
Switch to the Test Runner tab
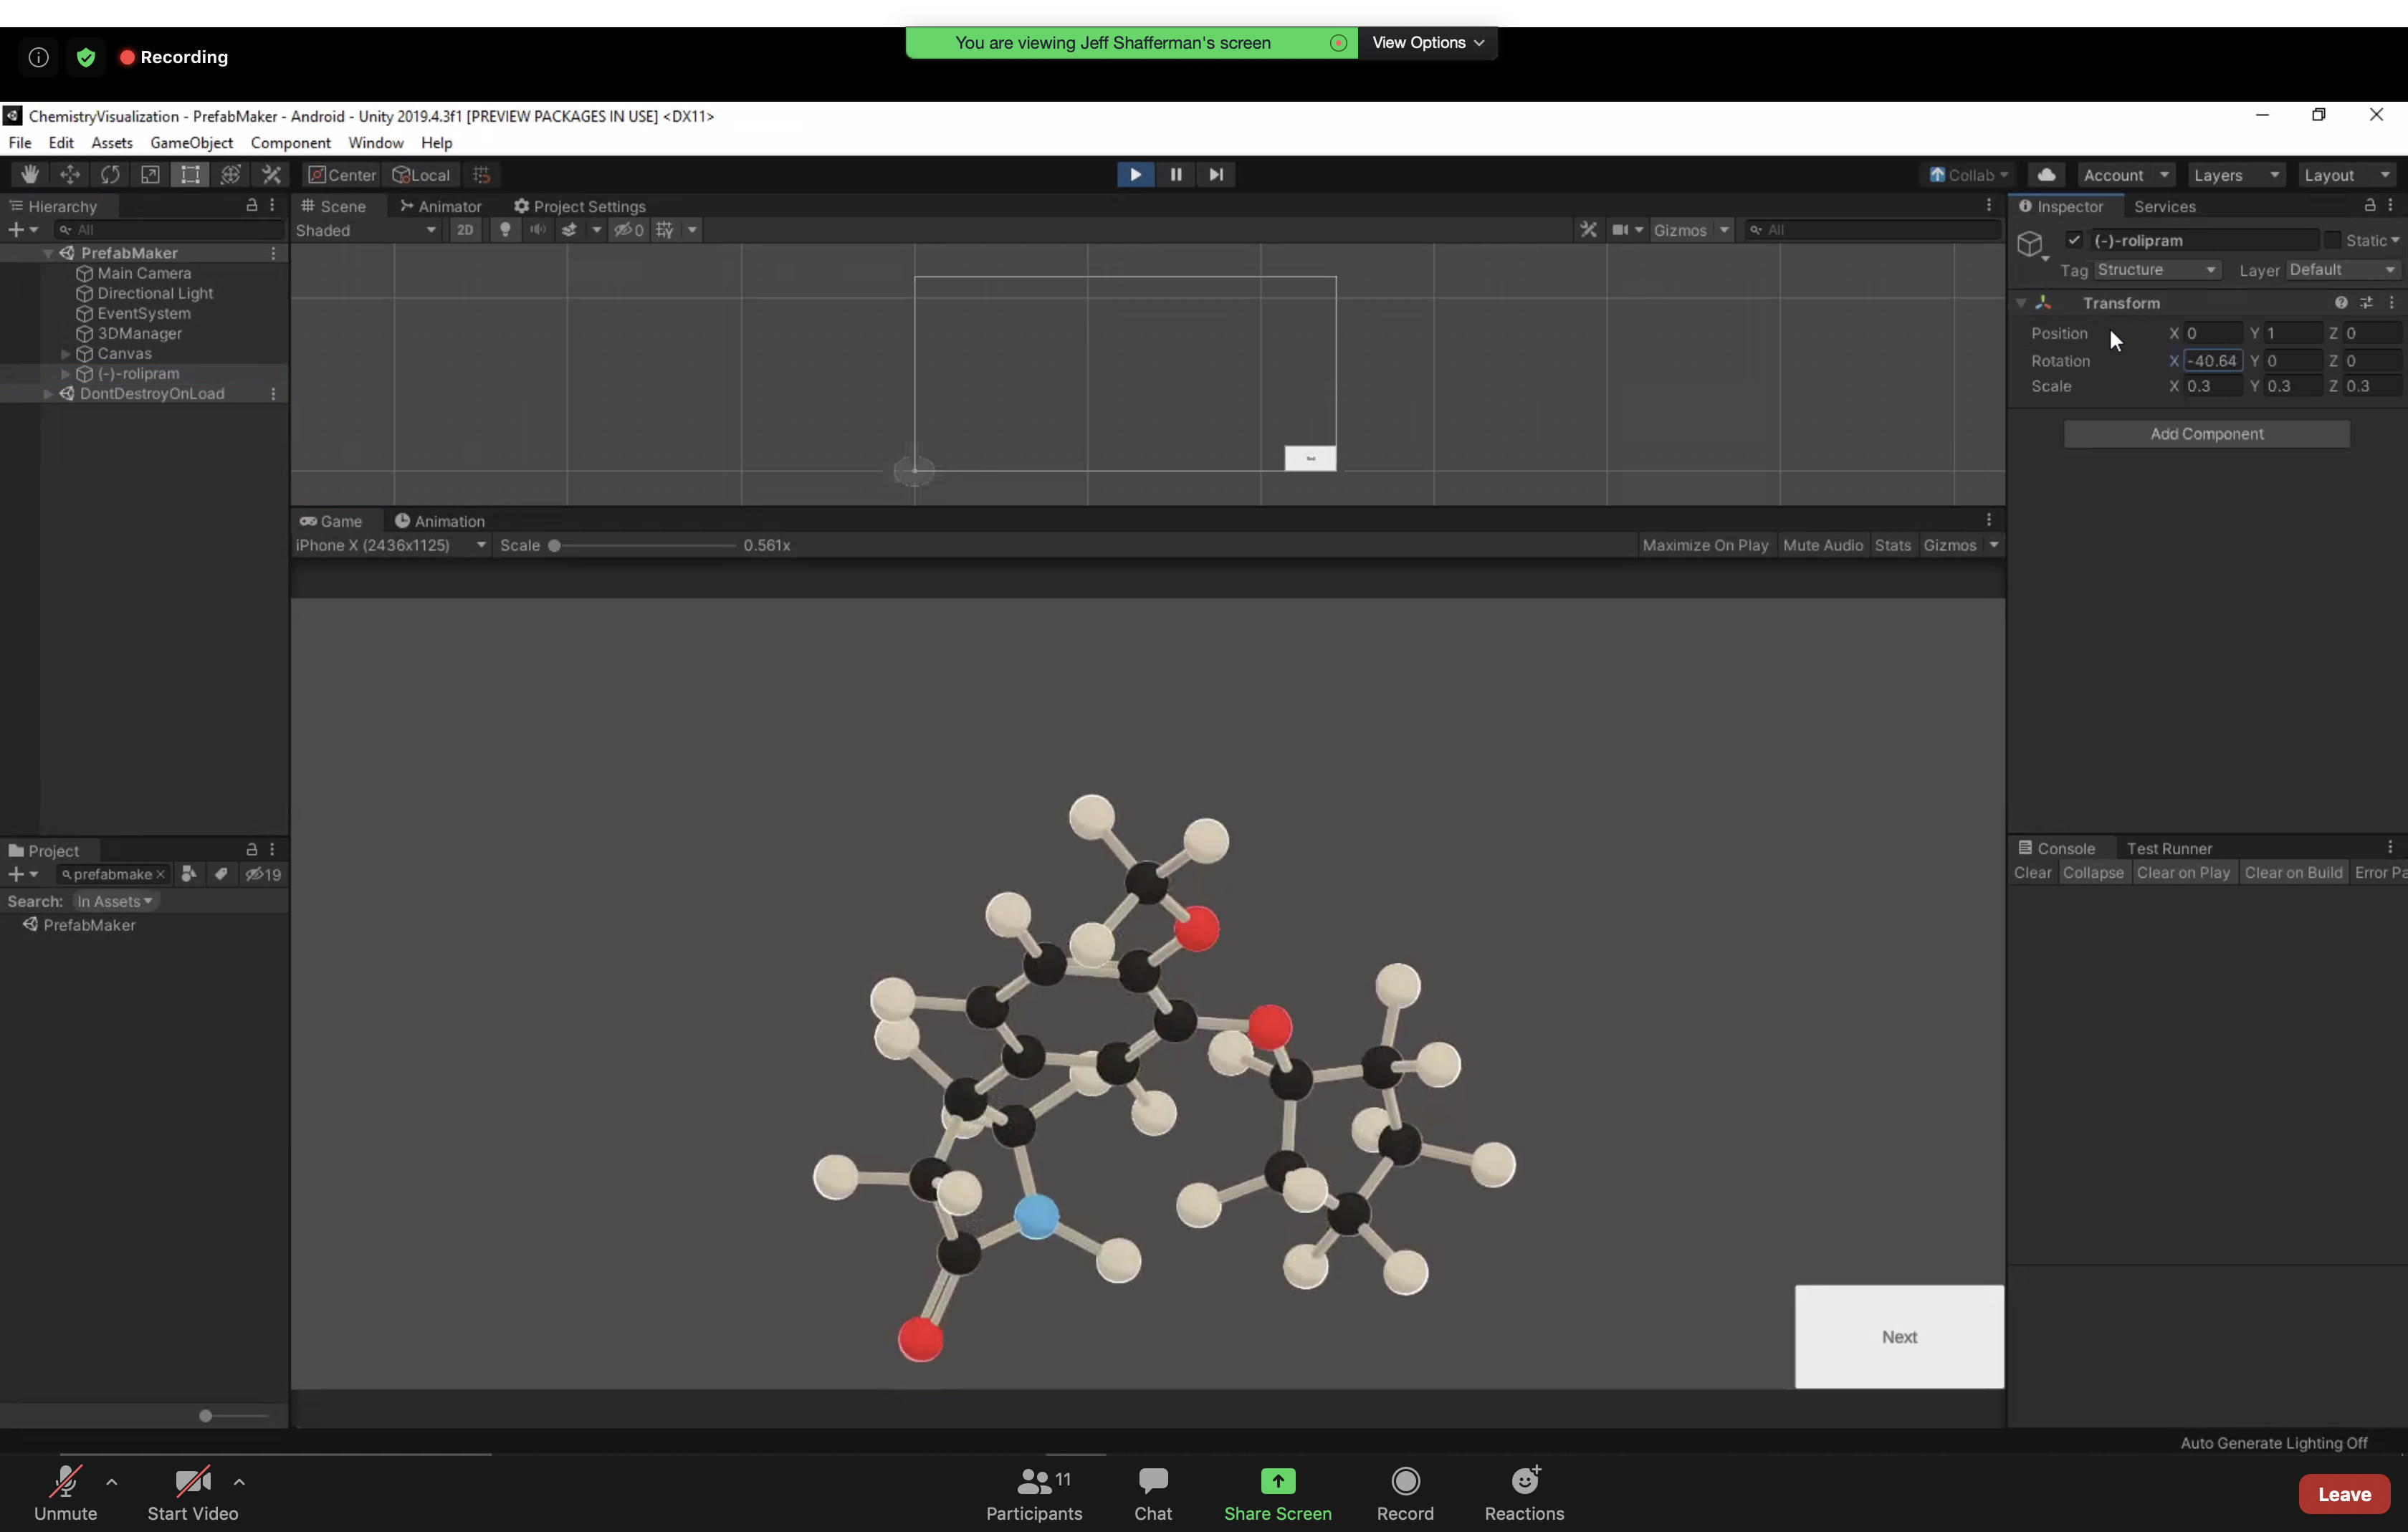pos(2168,848)
